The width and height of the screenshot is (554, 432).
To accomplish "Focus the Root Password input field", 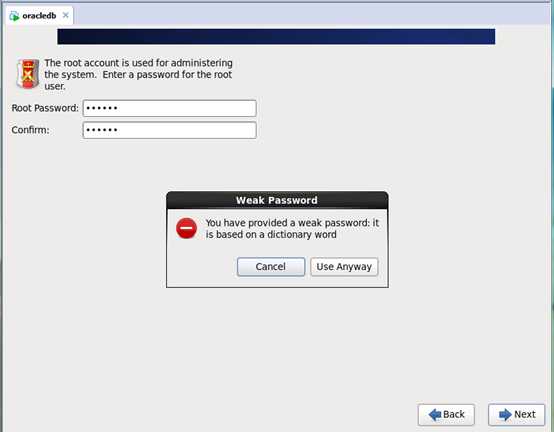I will 169,108.
